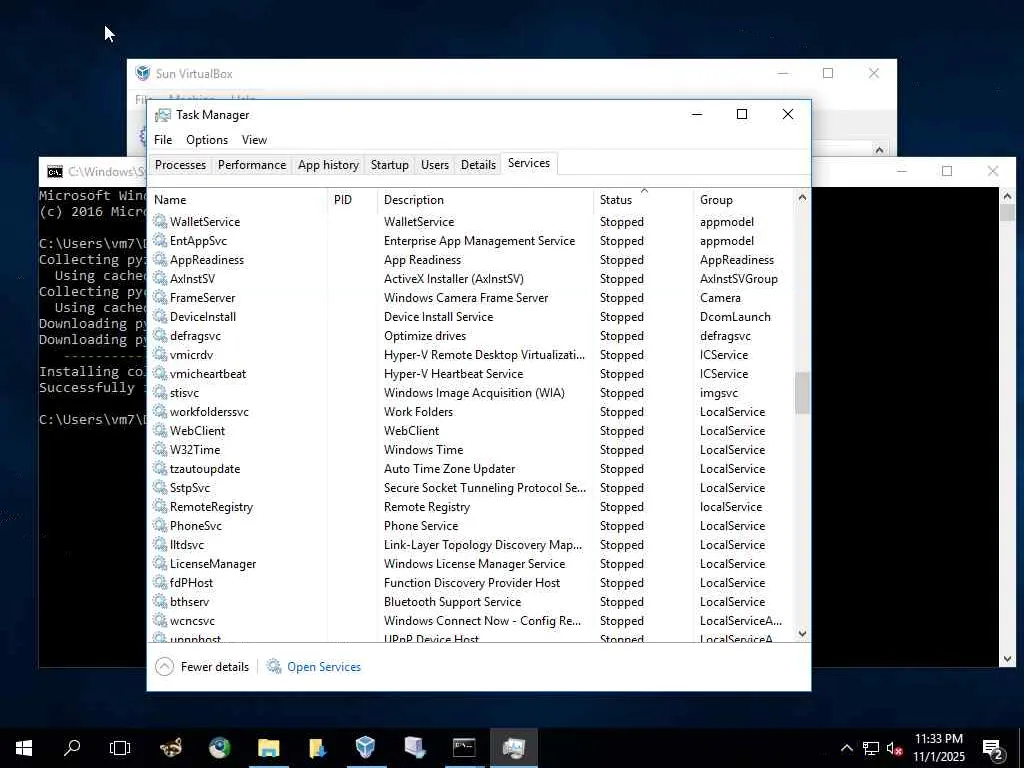Image resolution: width=1024 pixels, height=768 pixels.
Task: Click the Sun VirtualBox title bar icon
Action: pos(142,73)
